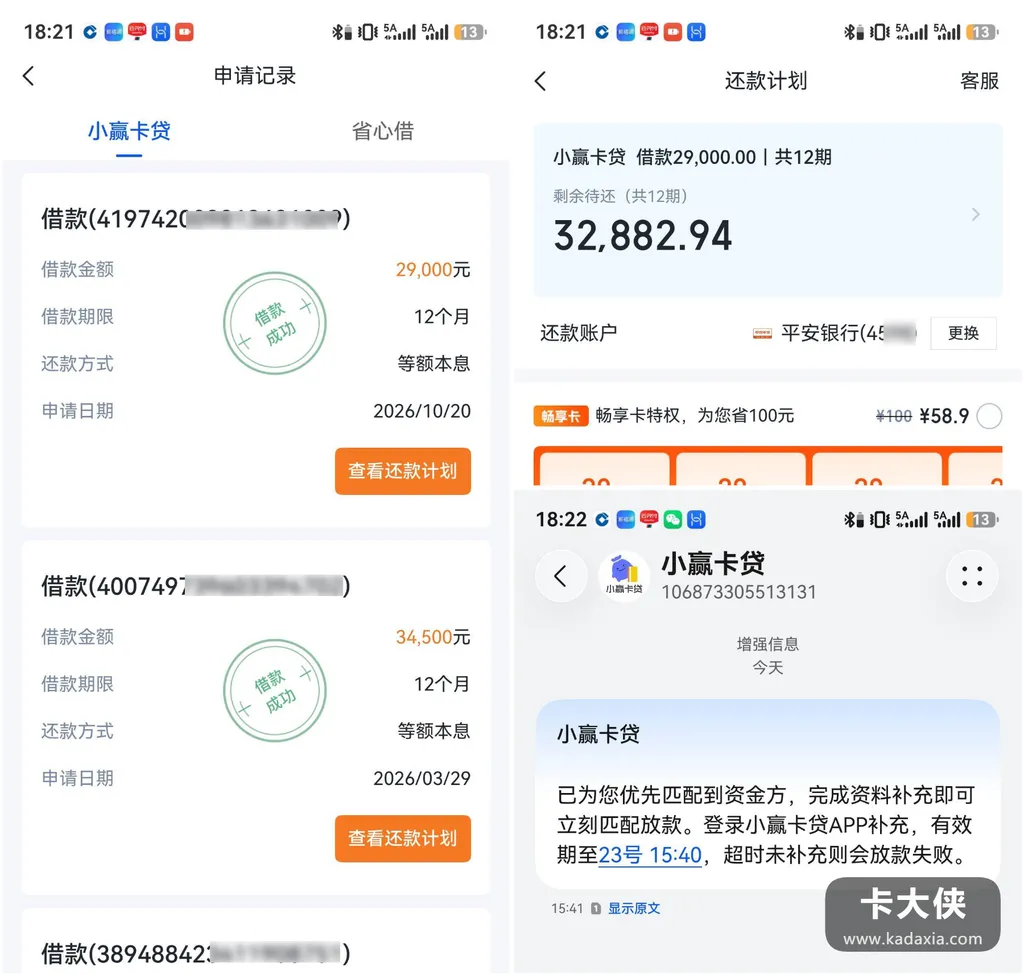1024x975 pixels.
Task: Tap 小赢卡贷 借款29,000.00 | 共12期 heading
Action: [692, 157]
